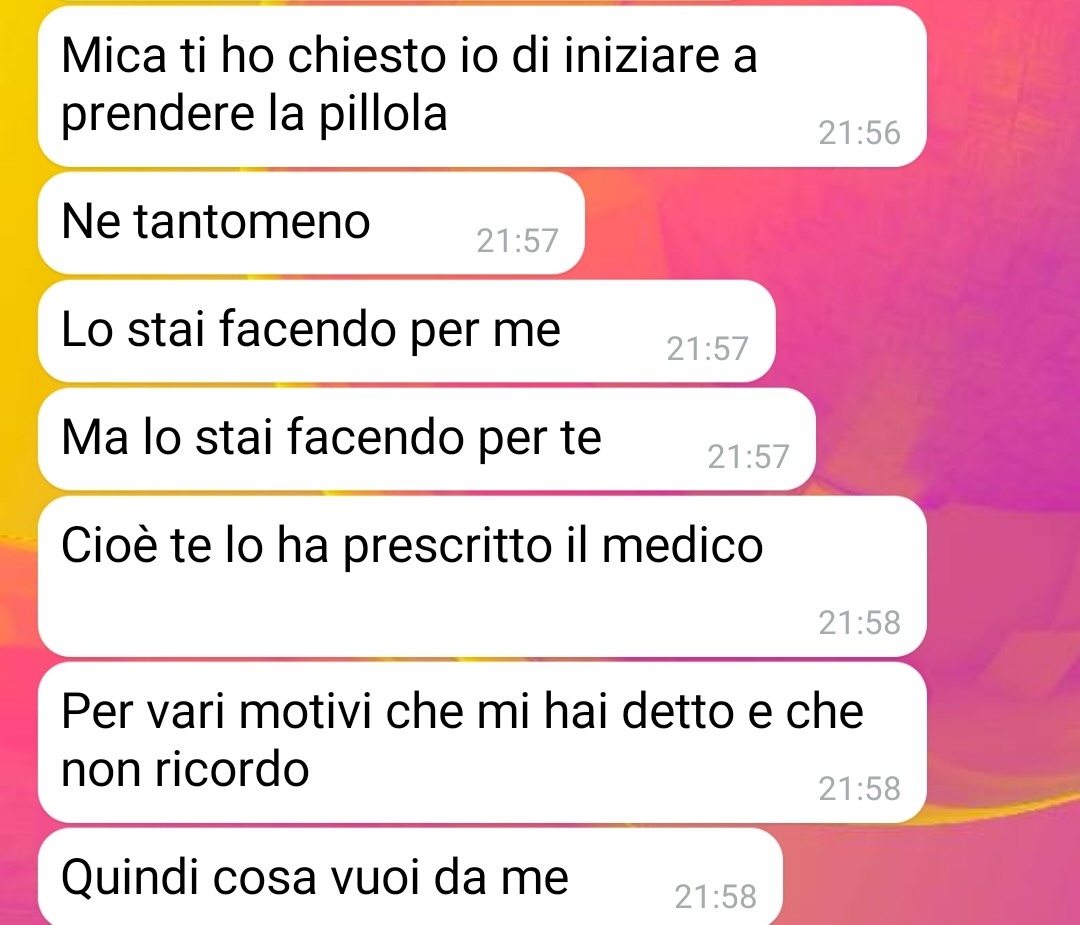Click the timestamp beside 'Ne tantomeno'
The height and width of the screenshot is (925, 1080).
tap(517, 240)
